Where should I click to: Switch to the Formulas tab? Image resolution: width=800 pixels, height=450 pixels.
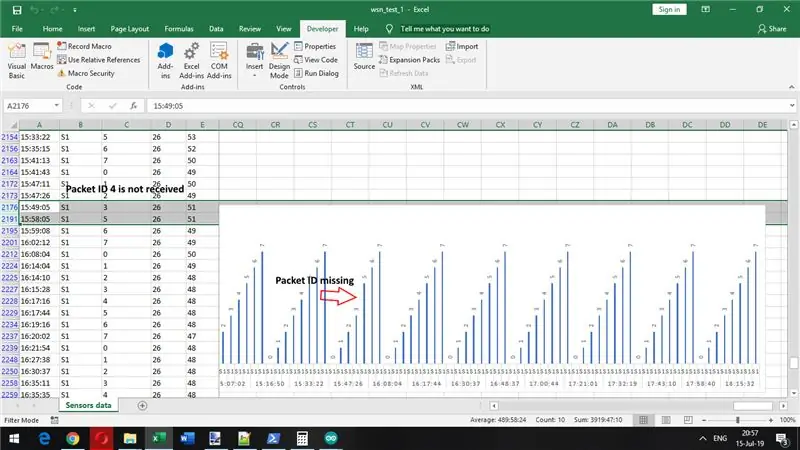(x=179, y=29)
